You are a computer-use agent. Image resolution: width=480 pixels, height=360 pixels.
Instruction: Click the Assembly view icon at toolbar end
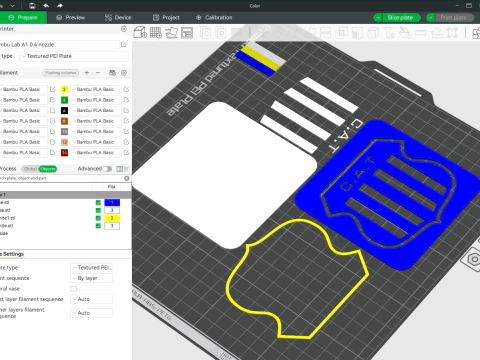[476, 33]
